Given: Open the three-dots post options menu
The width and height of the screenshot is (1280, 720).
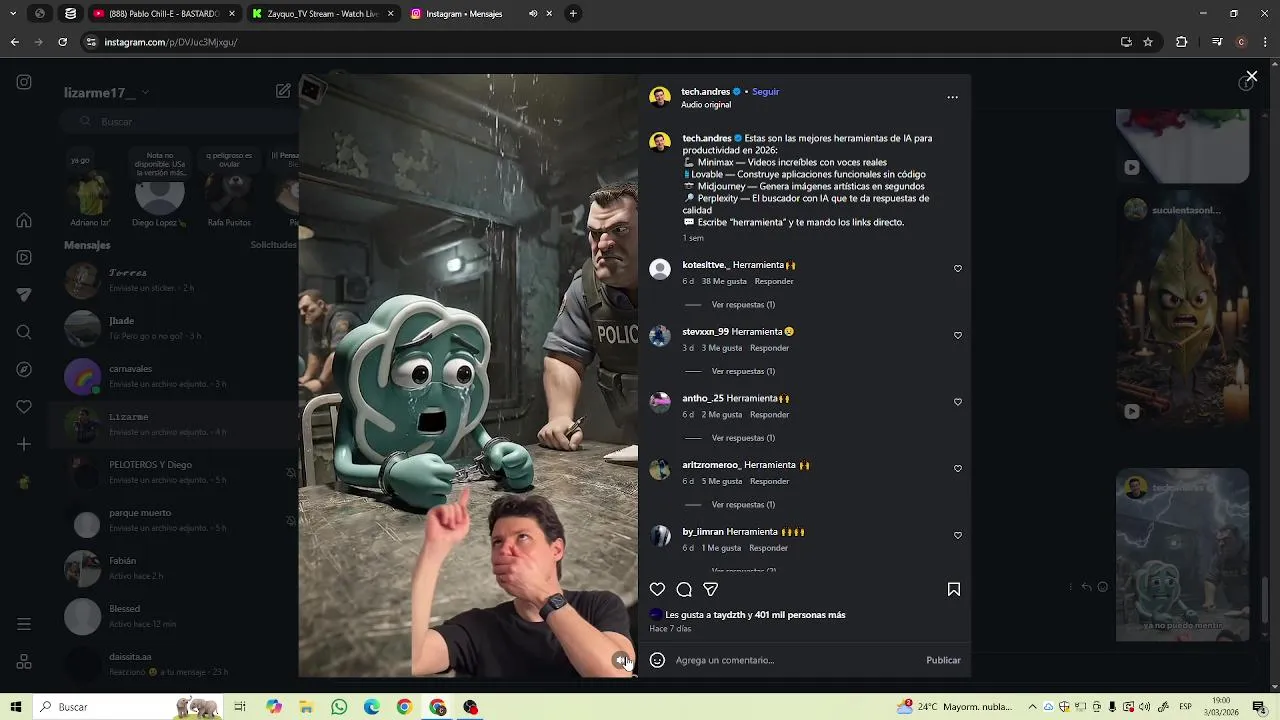Looking at the screenshot, I should tap(952, 97).
